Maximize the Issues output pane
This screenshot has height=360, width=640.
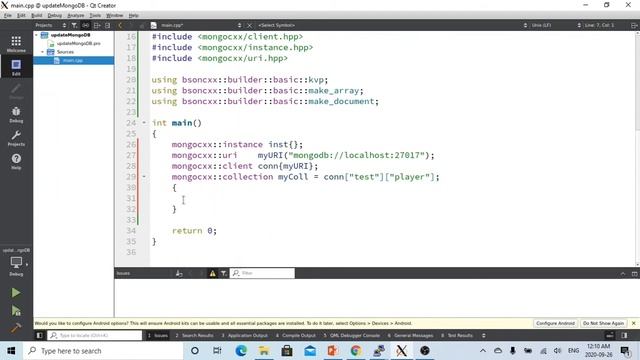(x=623, y=273)
